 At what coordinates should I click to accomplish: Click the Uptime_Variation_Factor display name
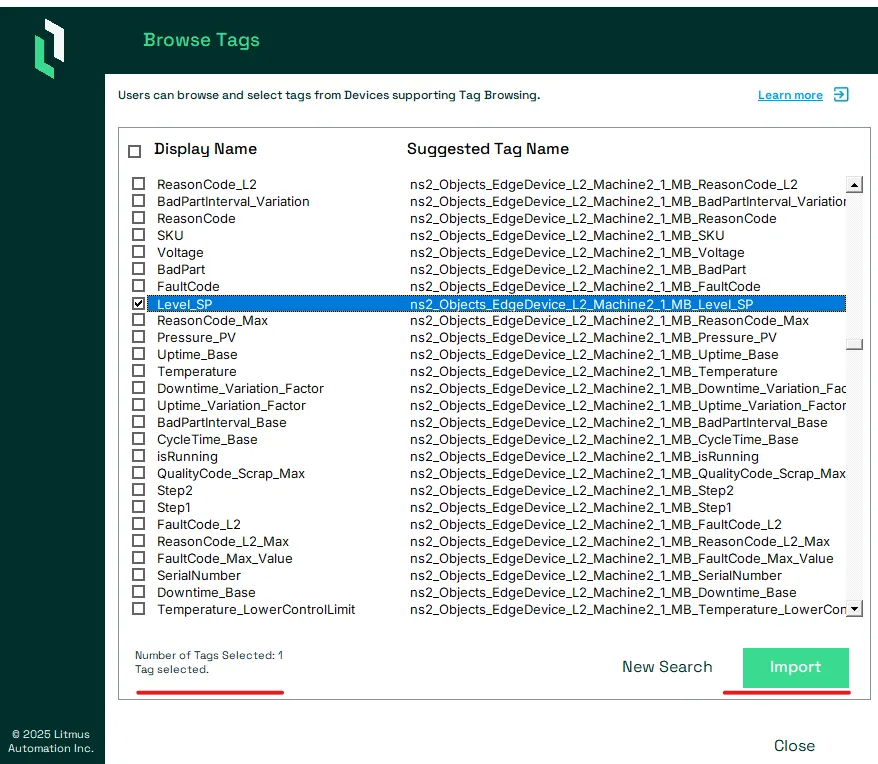pyautogui.click(x=231, y=406)
